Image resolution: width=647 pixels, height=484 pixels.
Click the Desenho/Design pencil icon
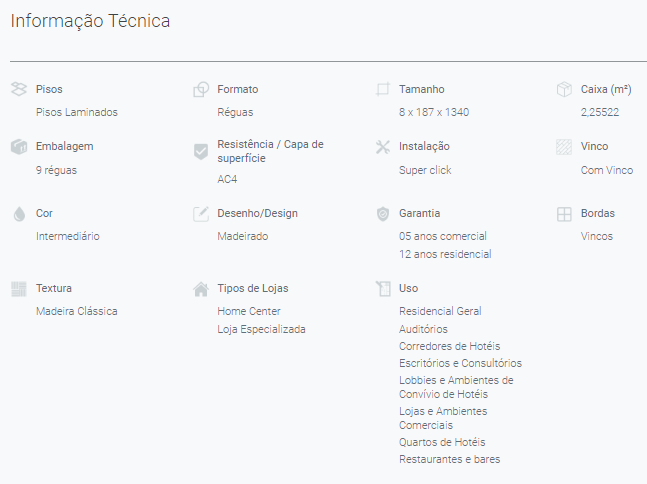(x=201, y=214)
